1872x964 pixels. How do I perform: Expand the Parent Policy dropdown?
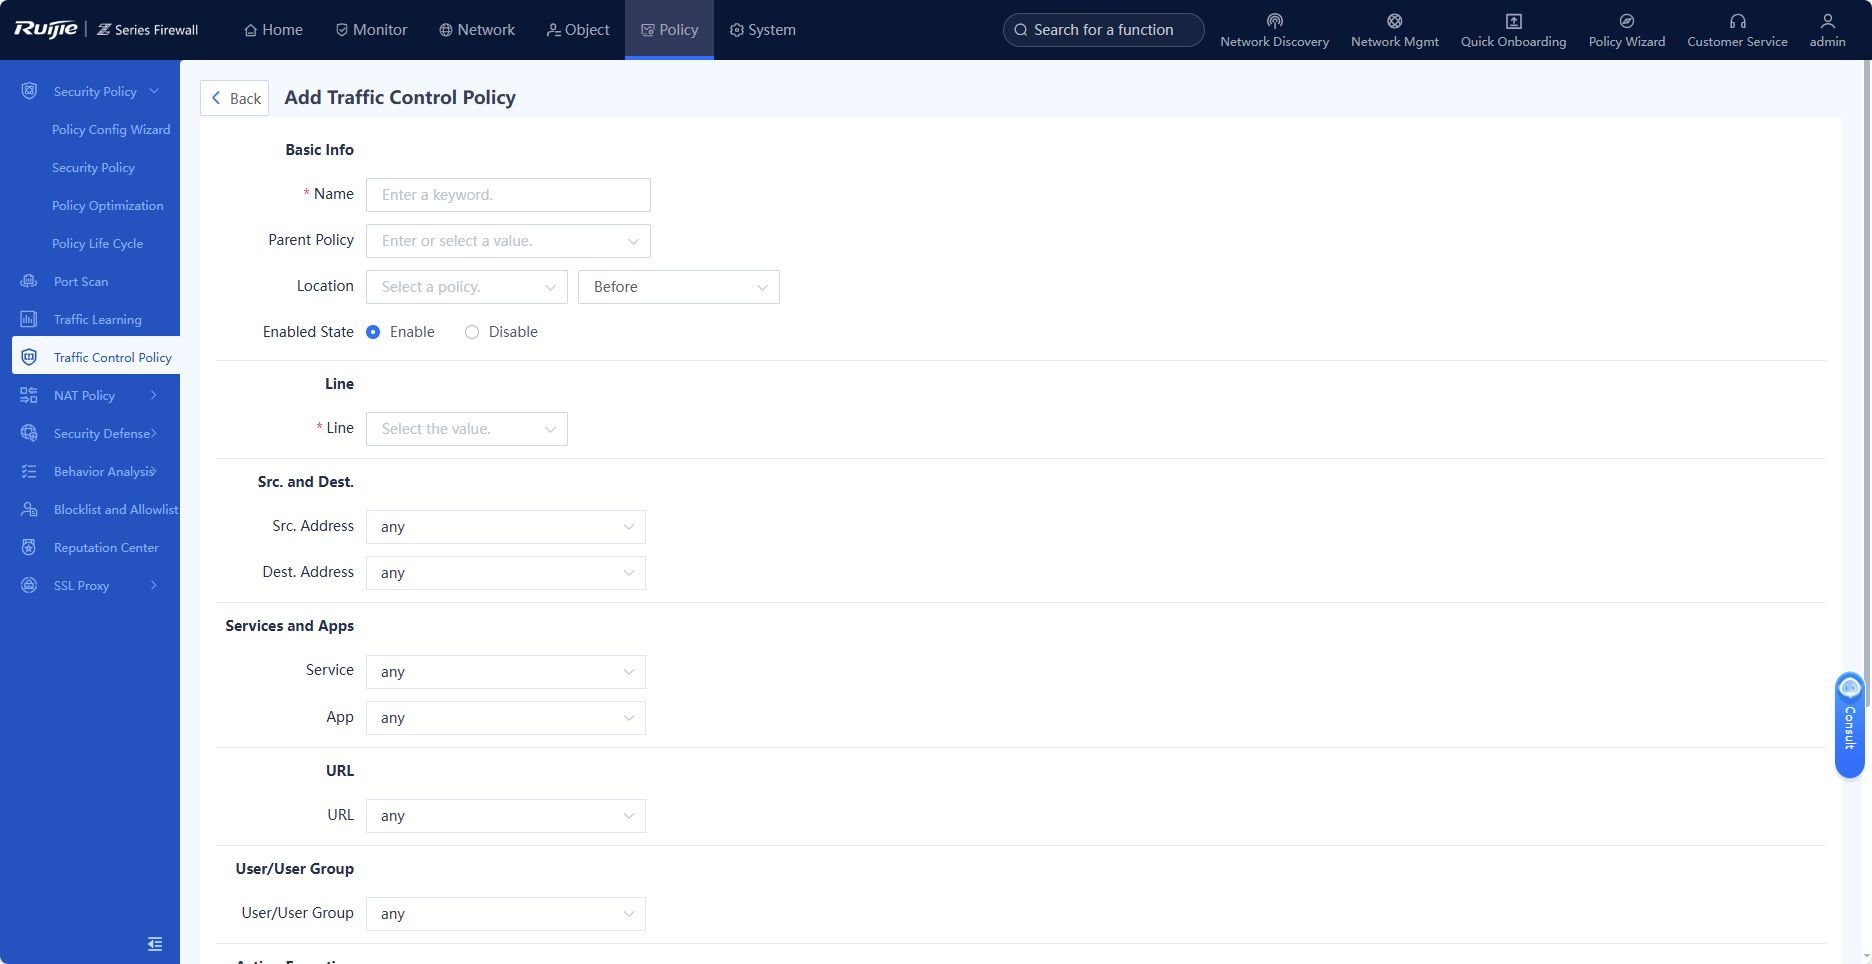pyautogui.click(x=508, y=241)
